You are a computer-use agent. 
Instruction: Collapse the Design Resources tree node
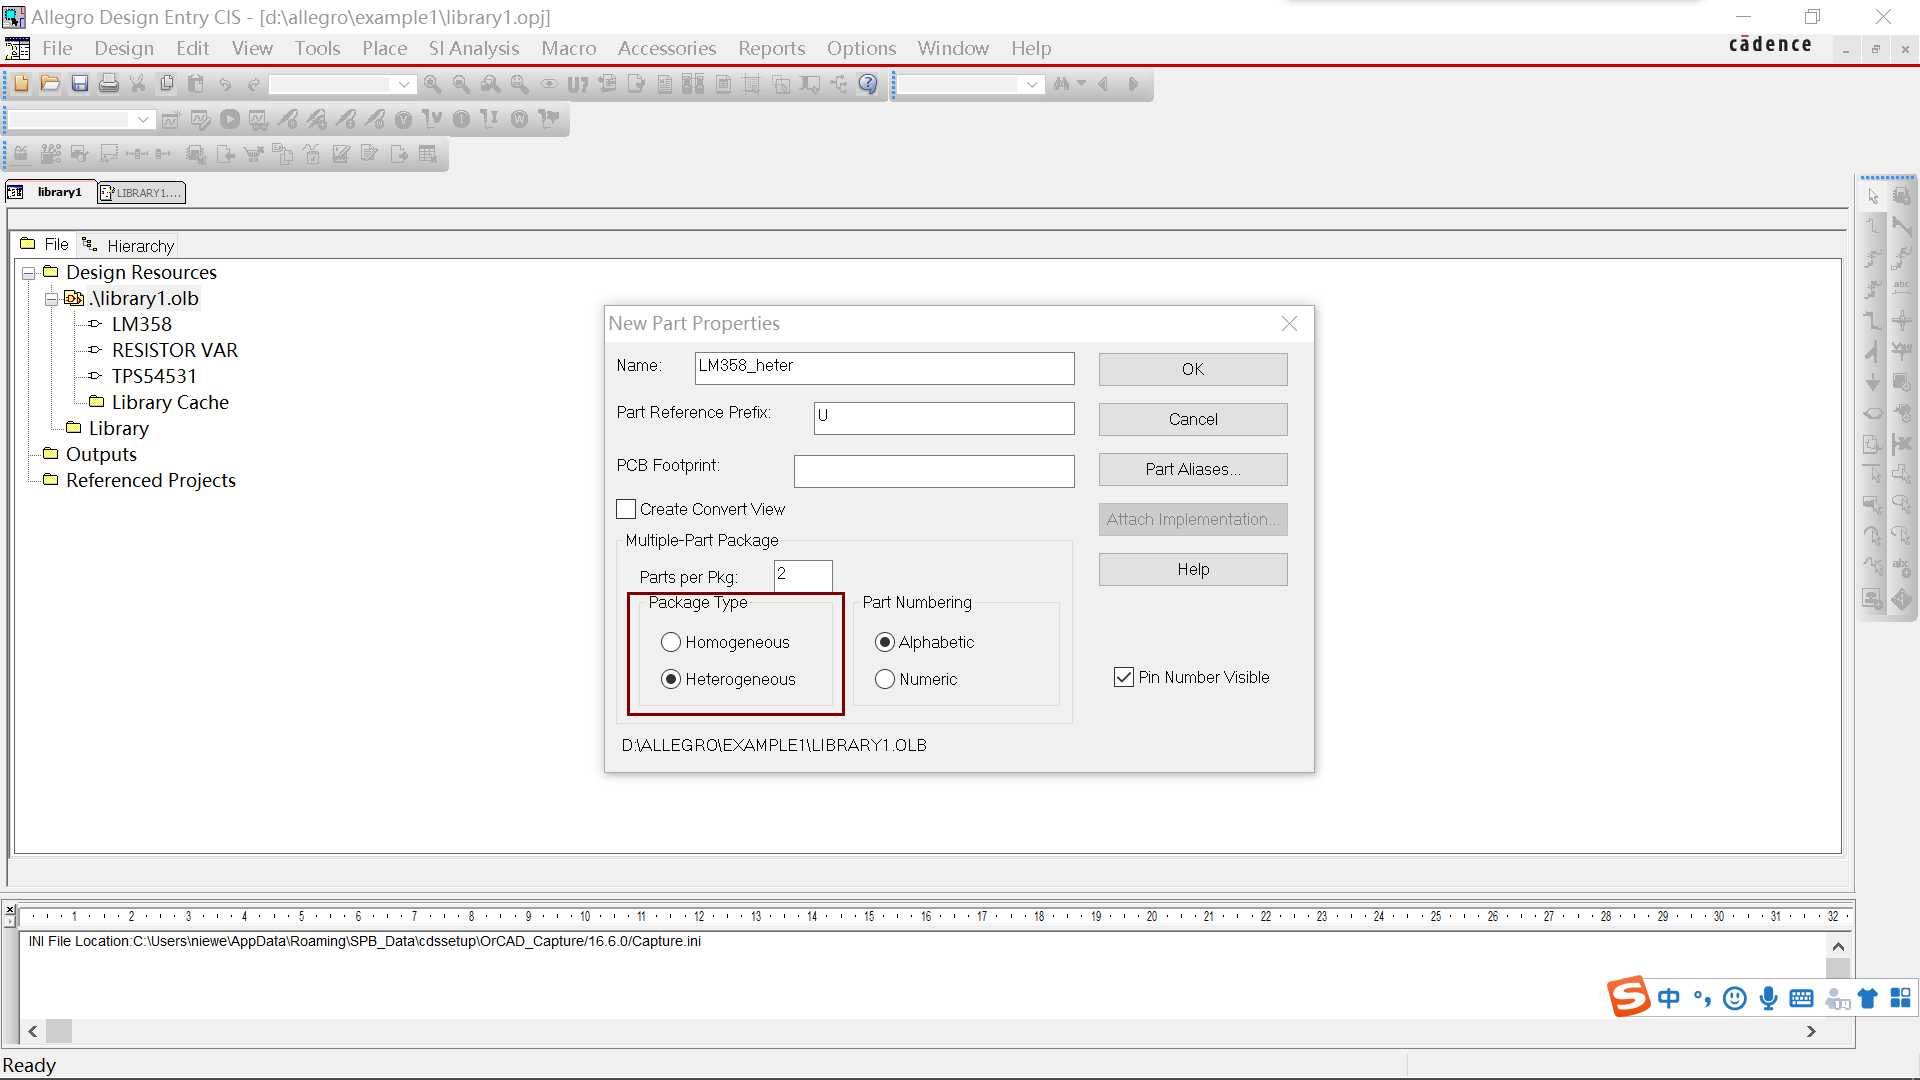point(29,273)
